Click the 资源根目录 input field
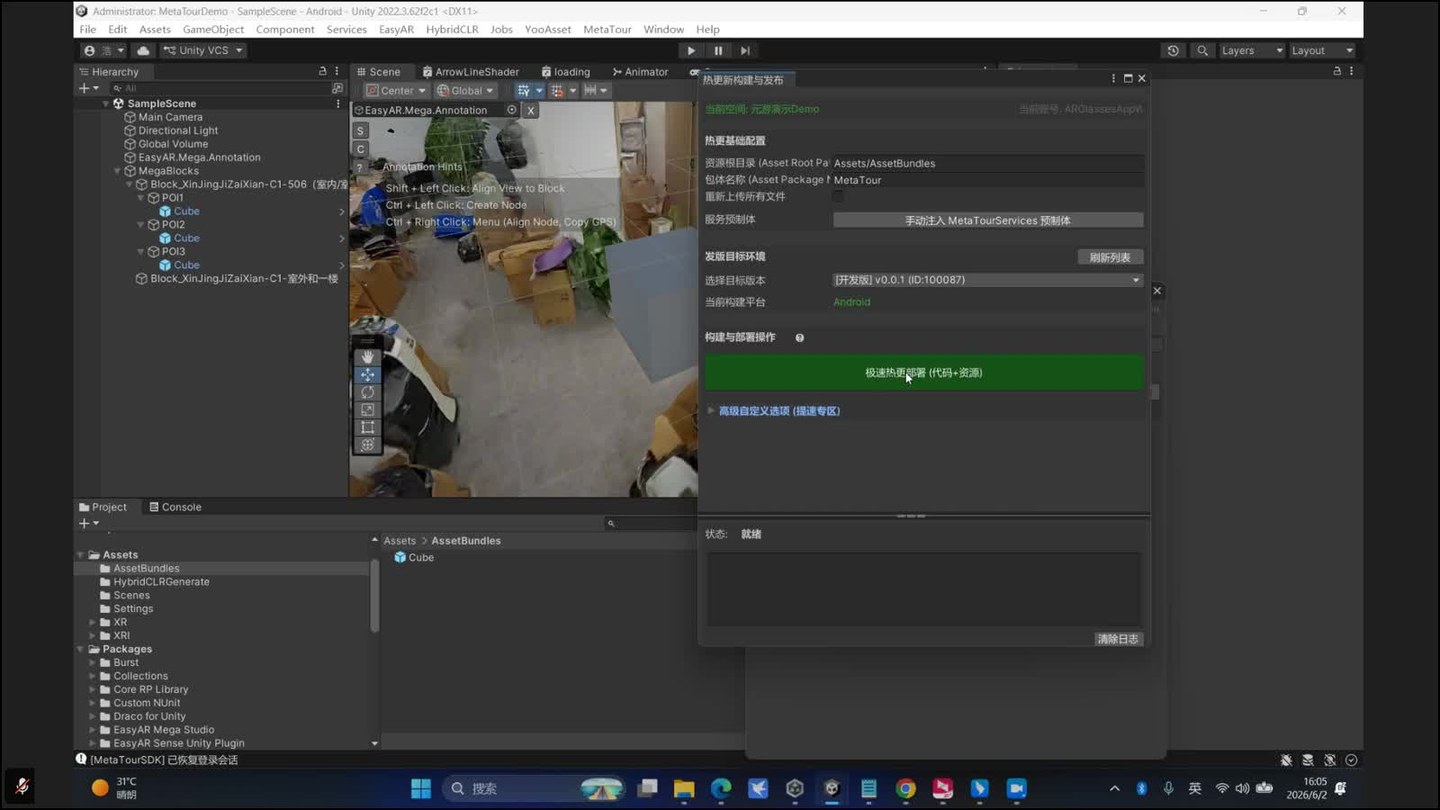This screenshot has height=810, width=1440. (x=988, y=163)
